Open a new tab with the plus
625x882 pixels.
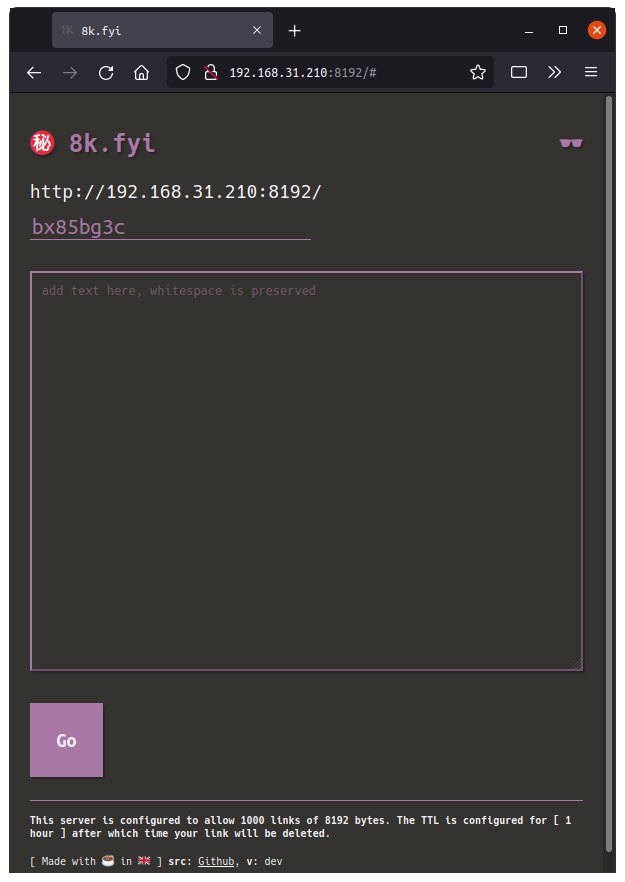tap(294, 30)
